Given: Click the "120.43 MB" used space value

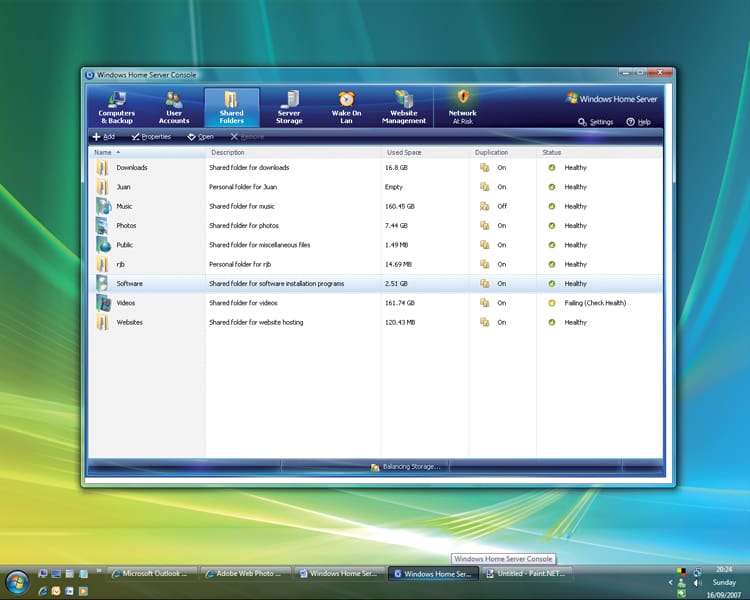Looking at the screenshot, I should point(400,322).
